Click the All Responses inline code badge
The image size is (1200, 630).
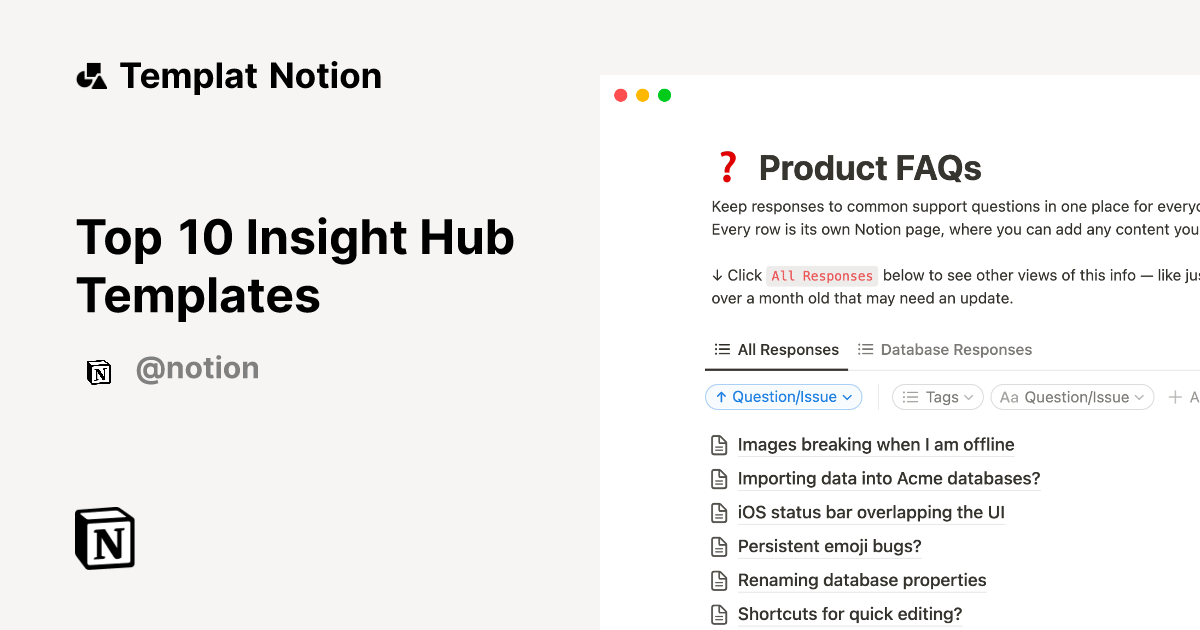click(822, 275)
